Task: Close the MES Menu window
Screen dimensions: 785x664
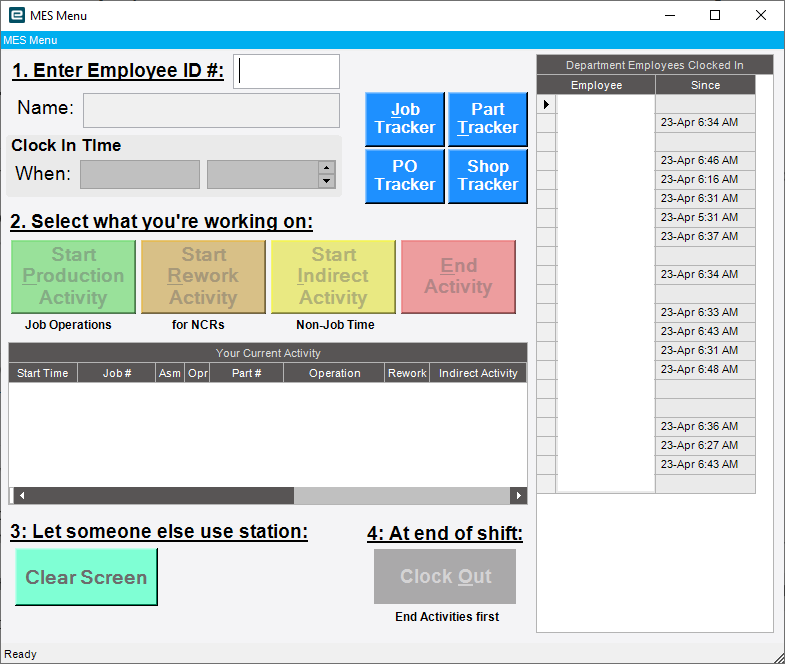Action: 760,16
